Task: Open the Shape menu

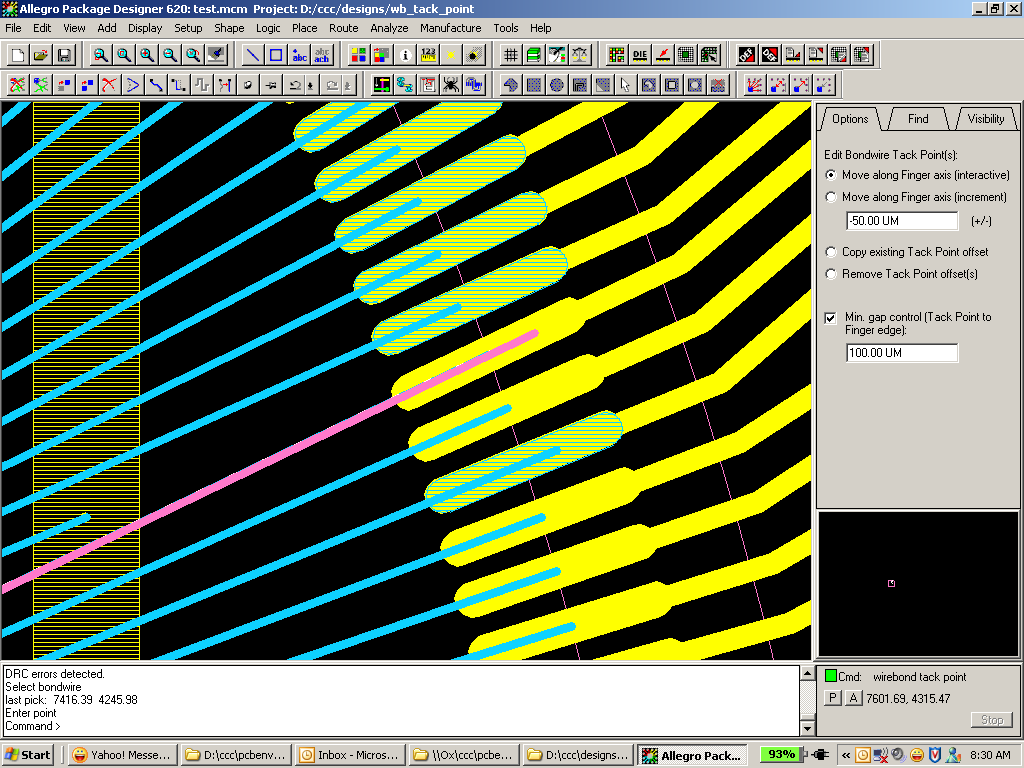Action: tap(229, 28)
